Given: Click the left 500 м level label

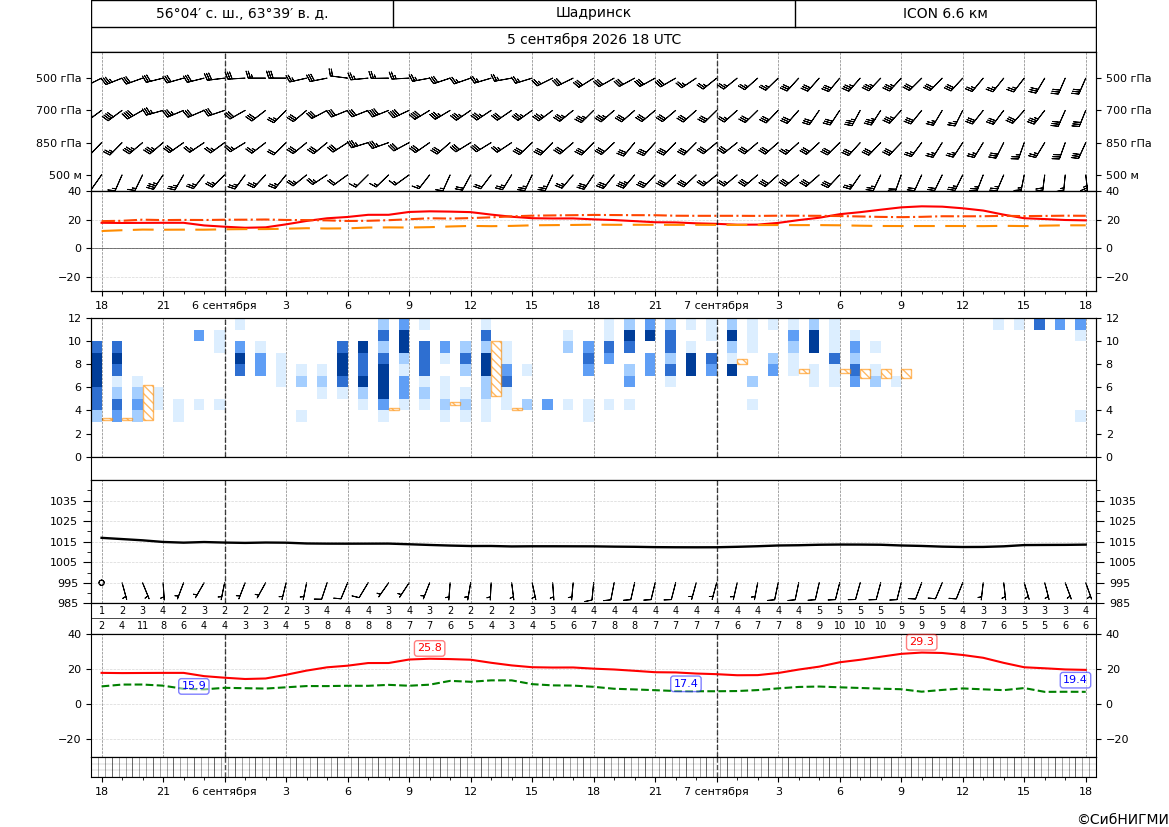Looking at the screenshot, I should coord(65,175).
